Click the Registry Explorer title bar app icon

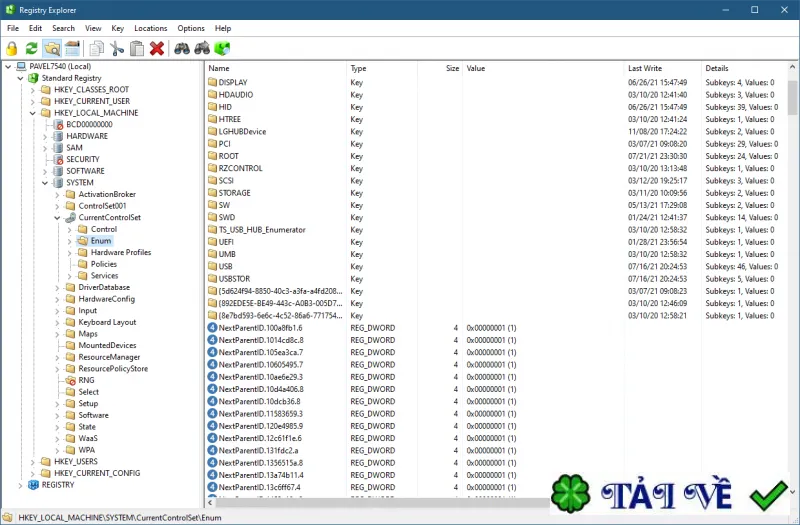point(10,10)
